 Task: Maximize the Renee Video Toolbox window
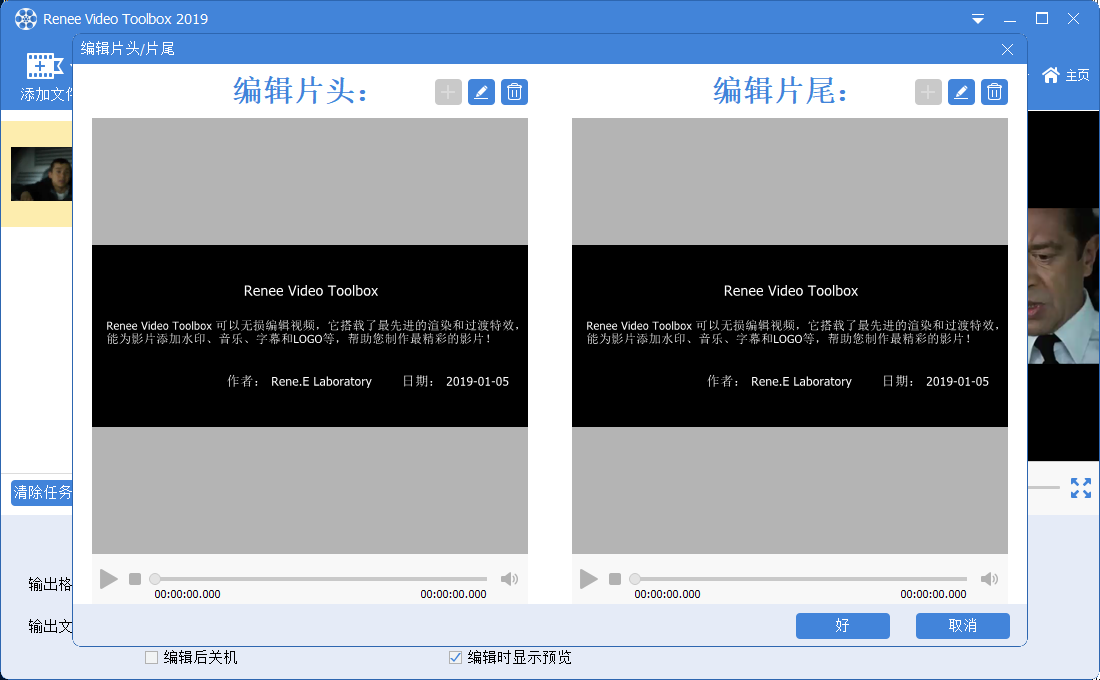pos(1042,19)
